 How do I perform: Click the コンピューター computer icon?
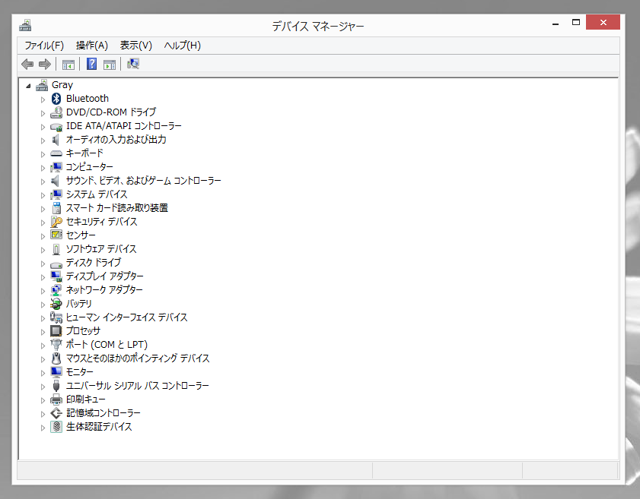(56, 167)
